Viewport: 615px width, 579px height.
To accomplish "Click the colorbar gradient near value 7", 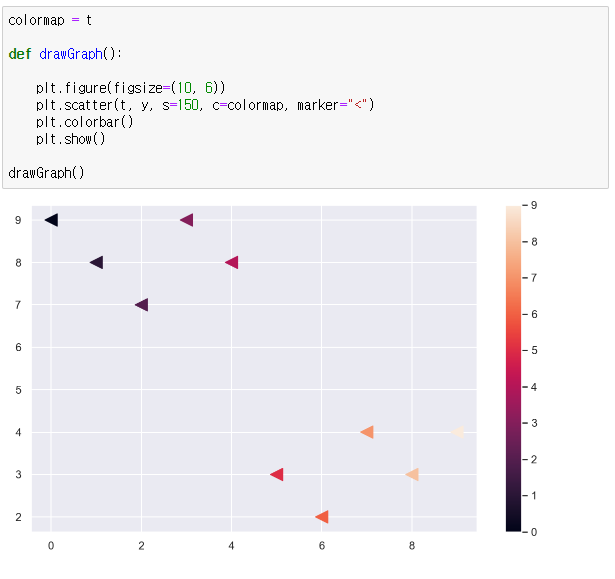I will pyautogui.click(x=513, y=278).
